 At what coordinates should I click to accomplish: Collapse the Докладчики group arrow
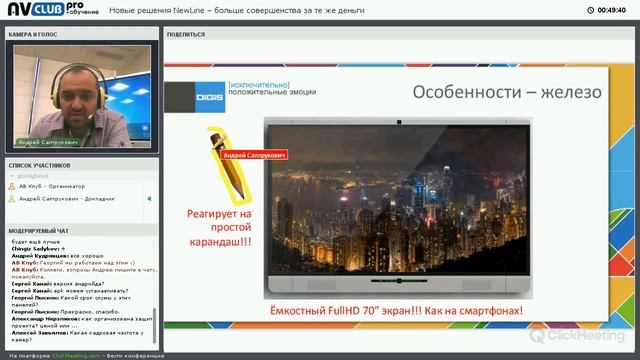pyautogui.click(x=12, y=176)
